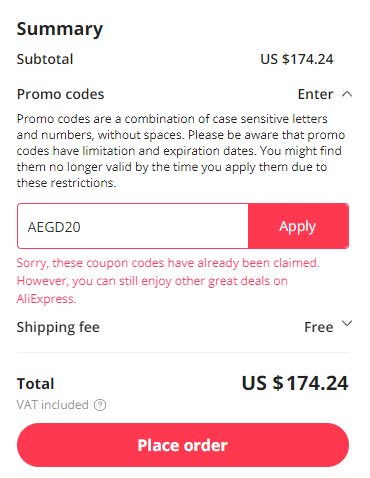The width and height of the screenshot is (370, 478).
Task: Click the Free shipping value
Action: click(319, 327)
